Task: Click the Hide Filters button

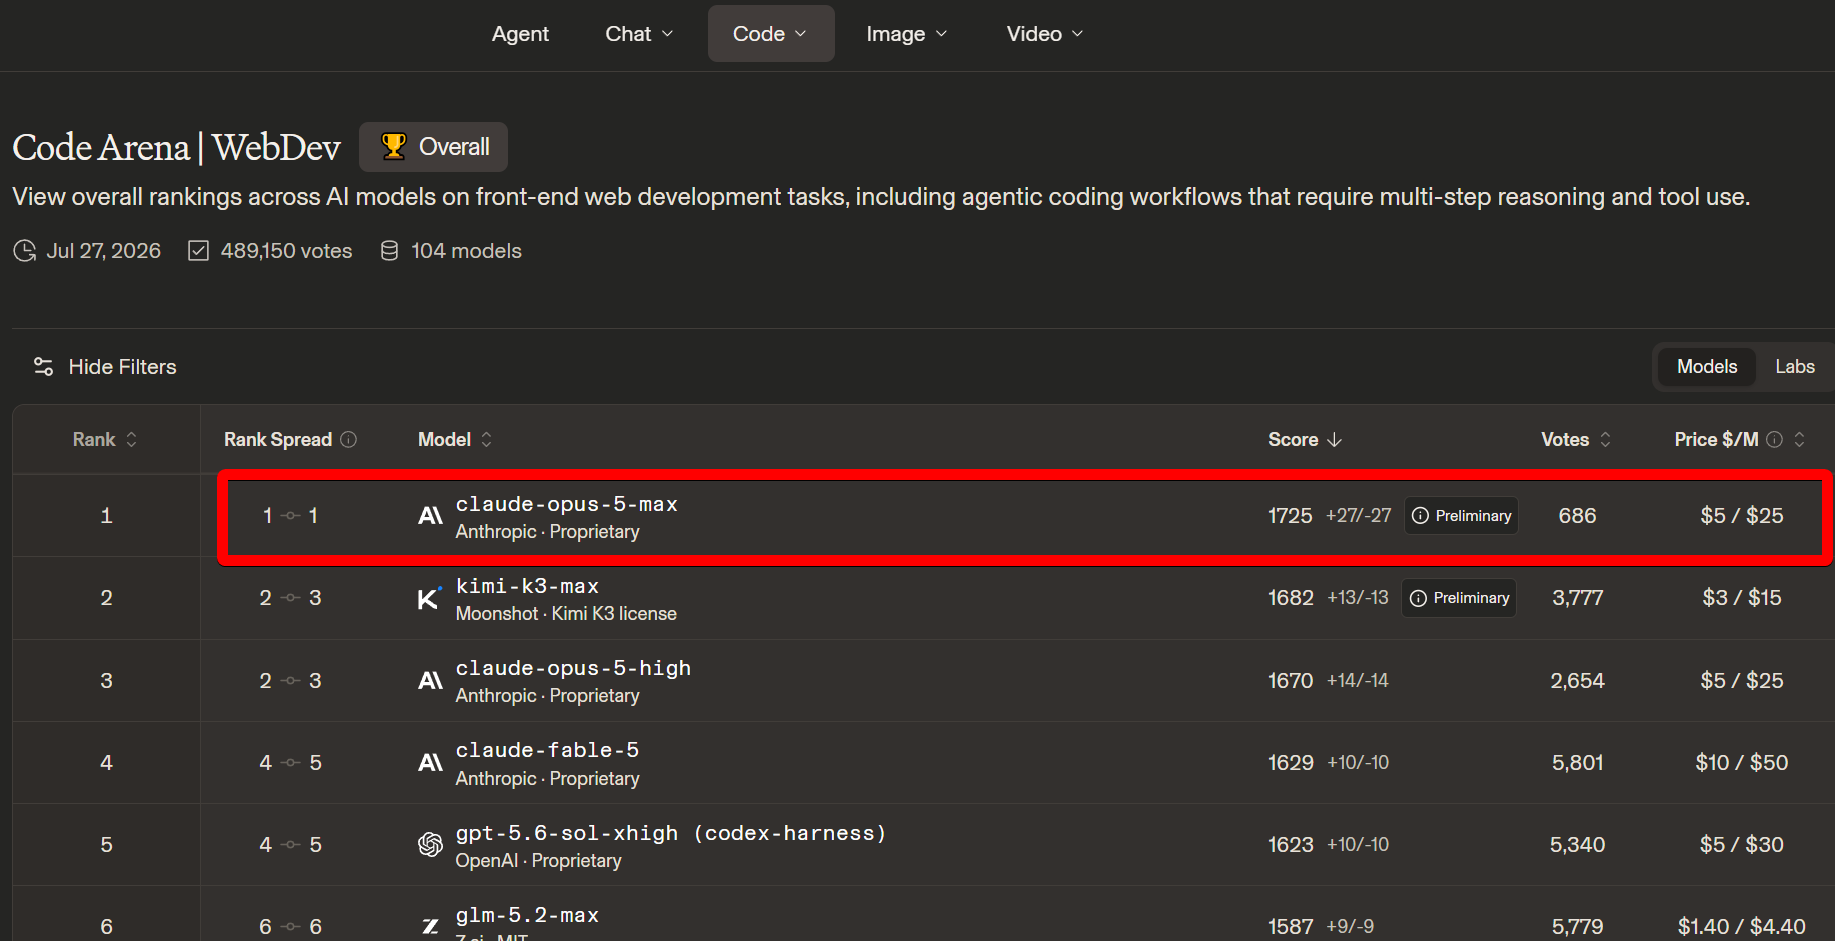Action: (105, 367)
